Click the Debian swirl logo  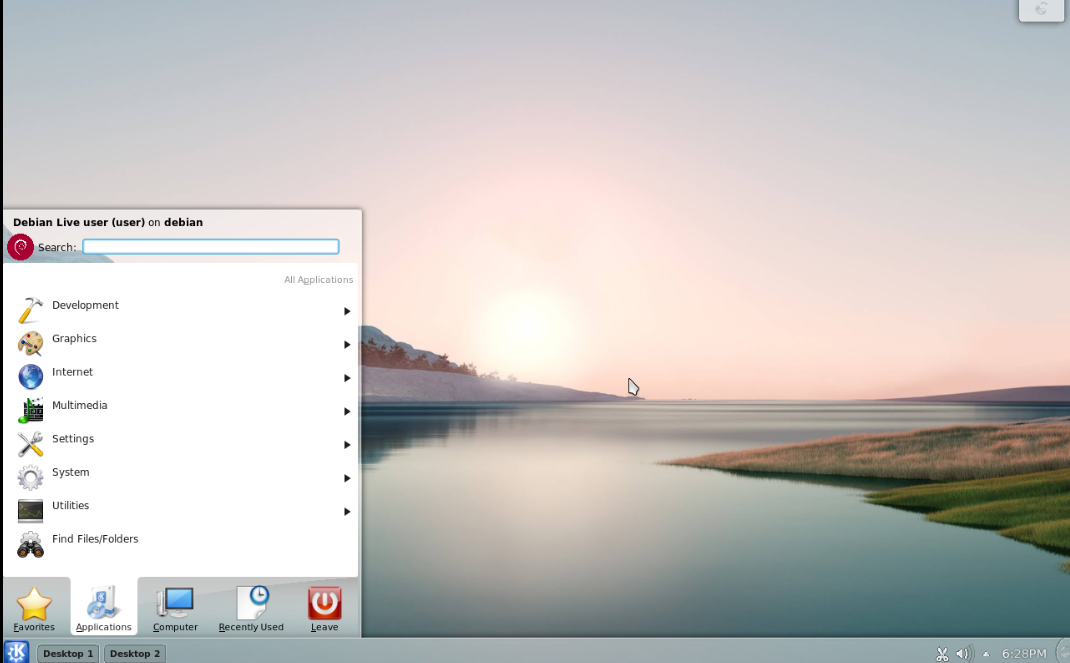20,247
